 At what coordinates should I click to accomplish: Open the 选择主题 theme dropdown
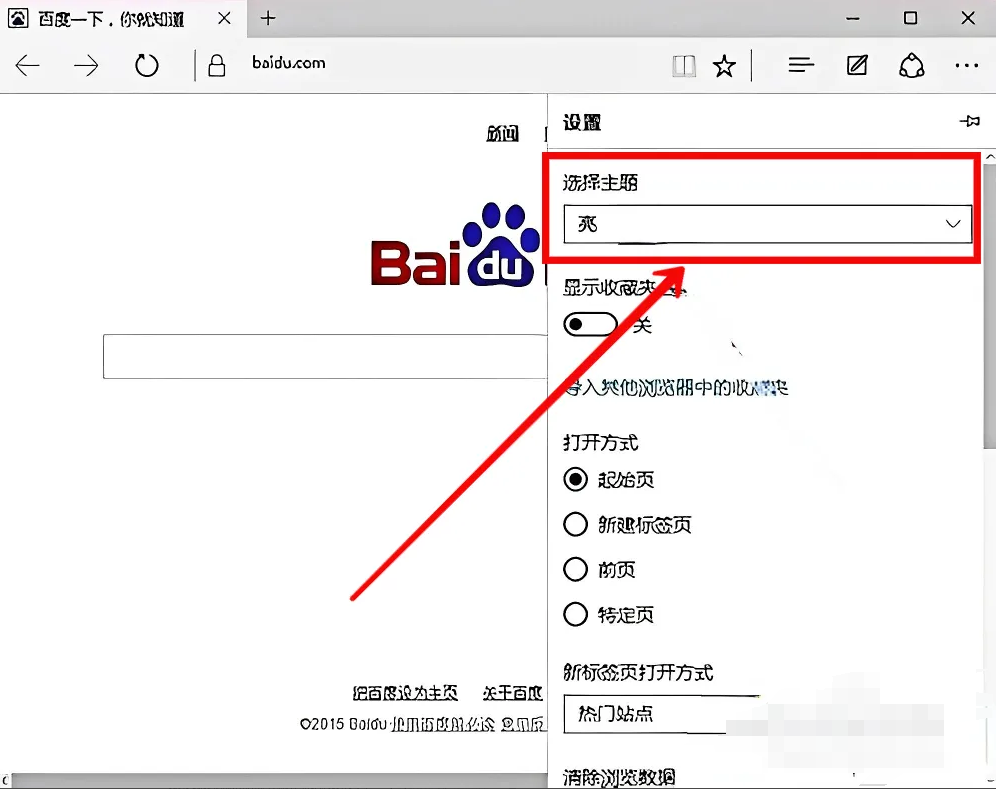pos(767,224)
